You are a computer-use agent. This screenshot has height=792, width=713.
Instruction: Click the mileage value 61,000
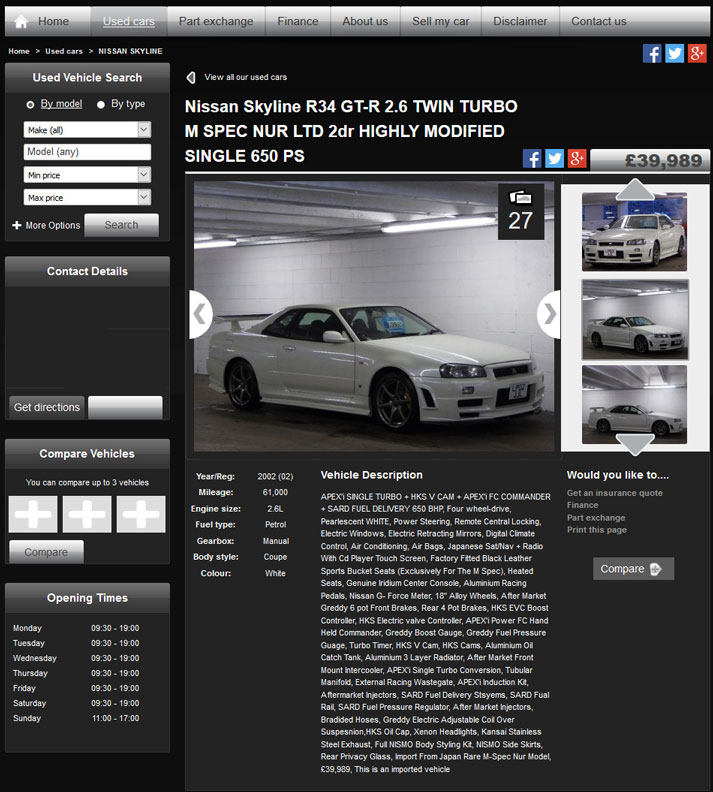tap(275, 492)
